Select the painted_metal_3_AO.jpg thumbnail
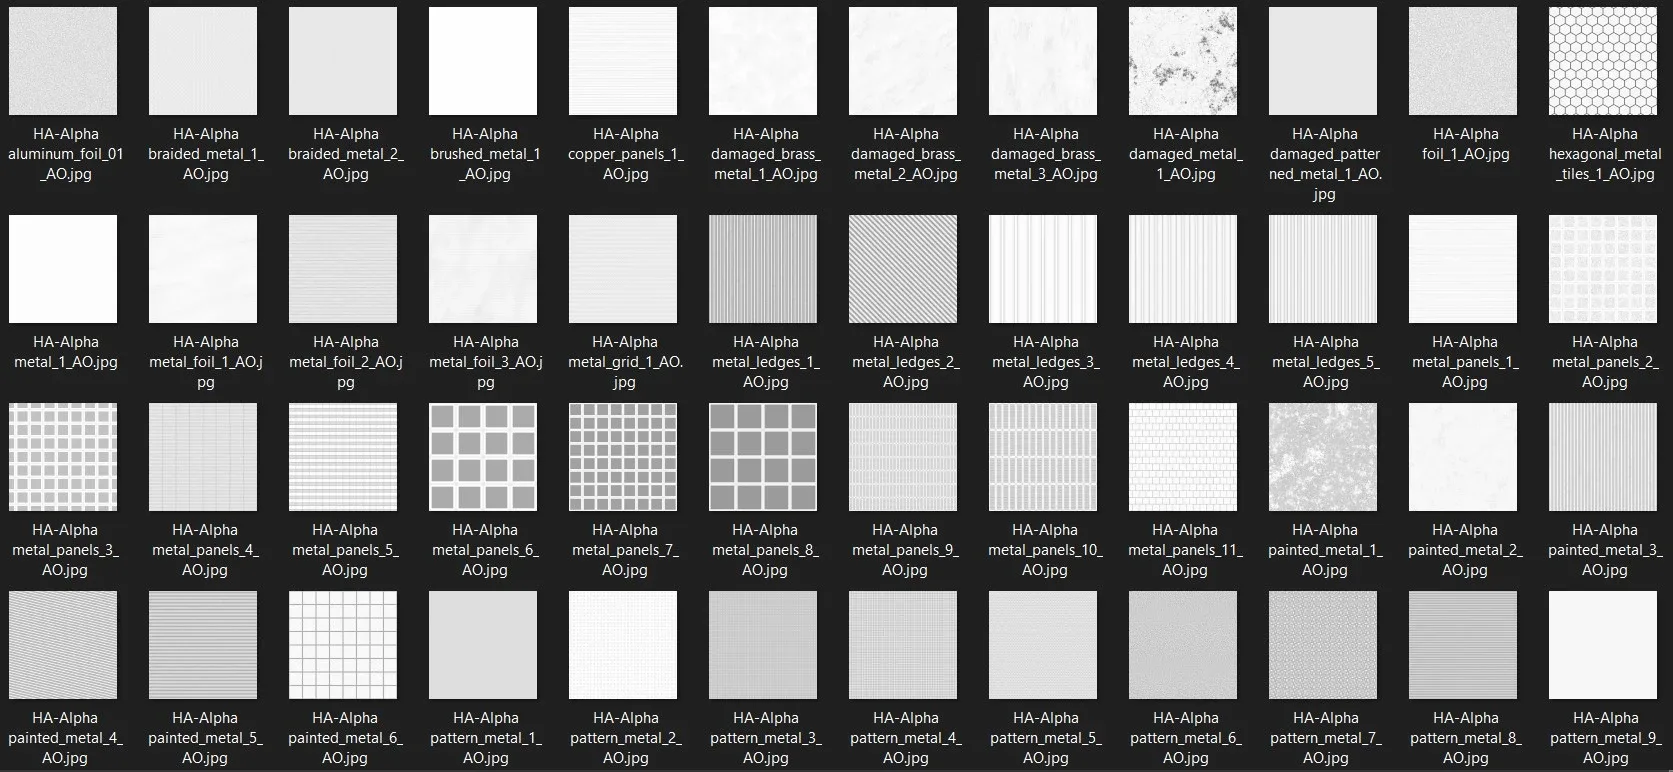 (1603, 457)
